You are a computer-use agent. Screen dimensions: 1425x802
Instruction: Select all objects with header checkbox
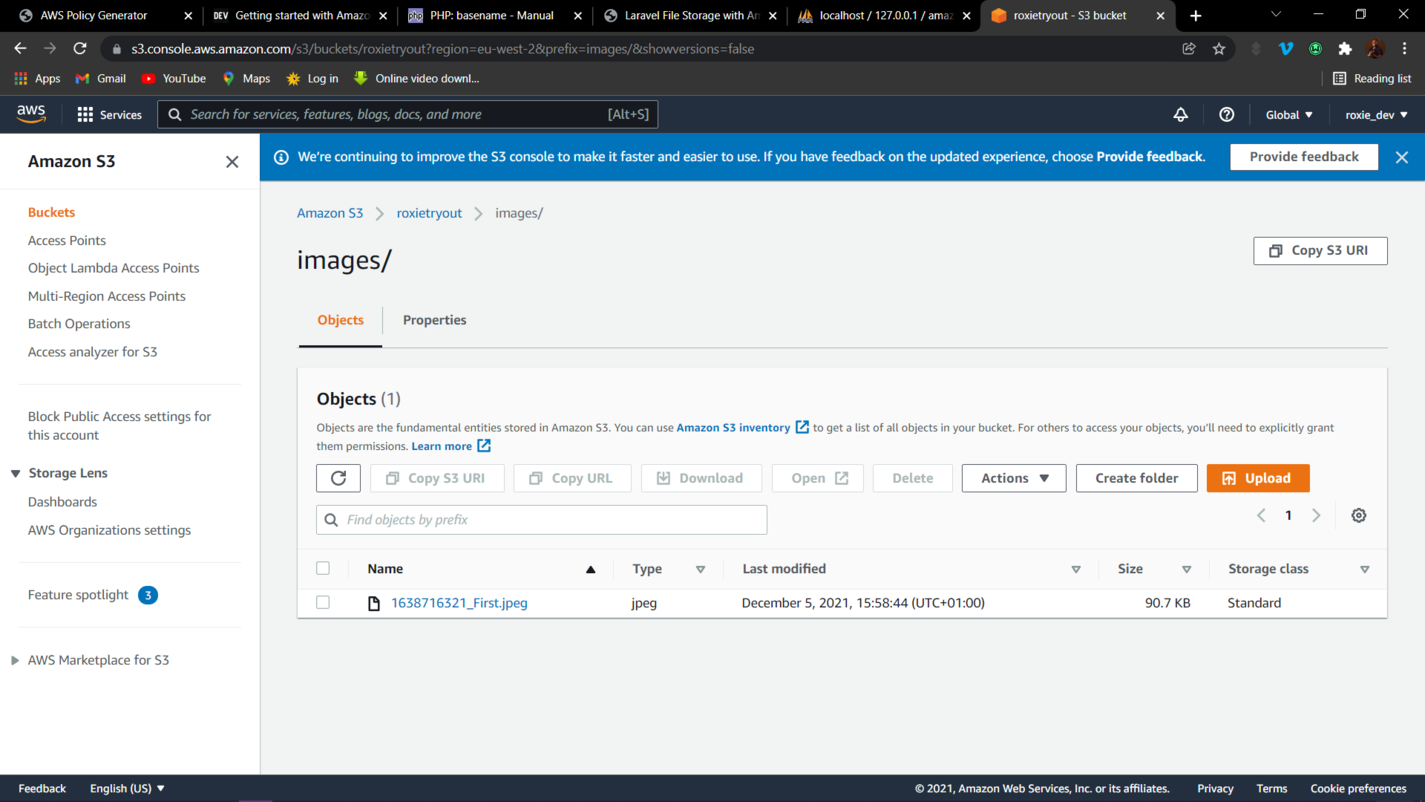pos(323,568)
